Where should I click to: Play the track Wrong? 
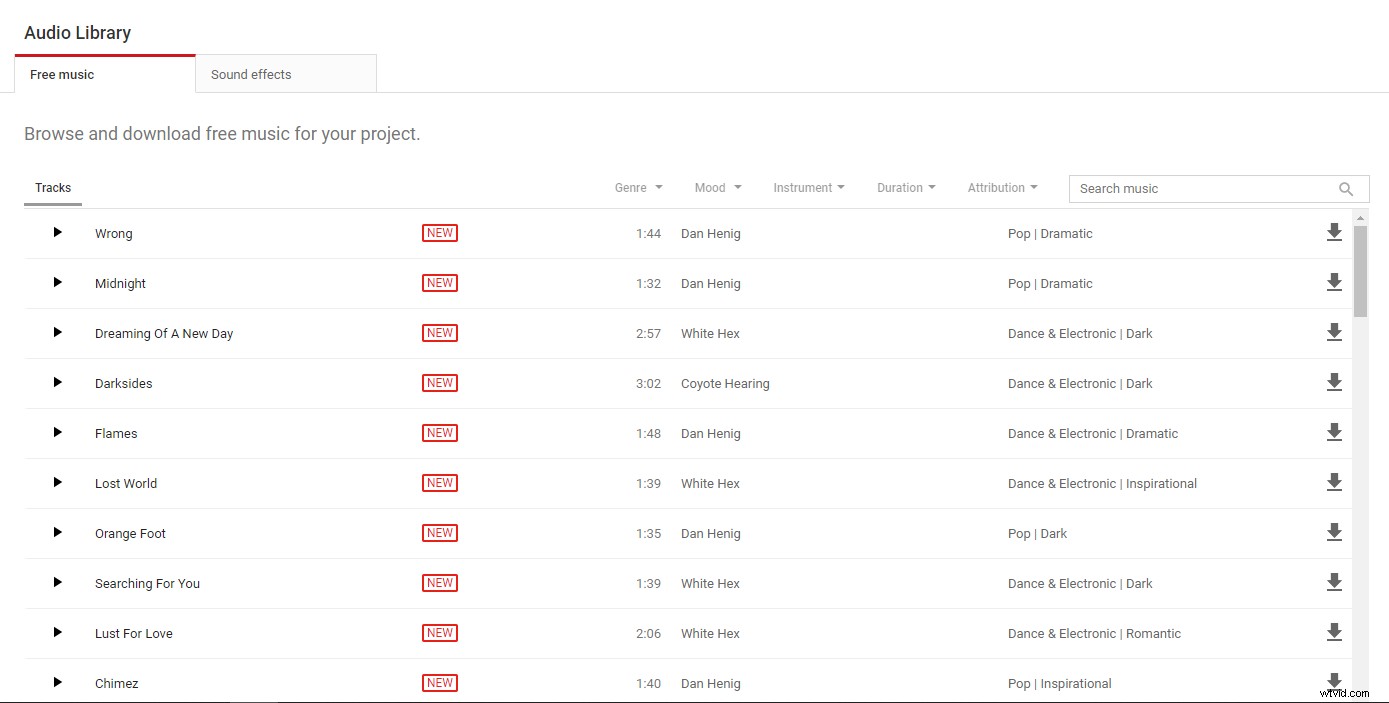(x=57, y=232)
